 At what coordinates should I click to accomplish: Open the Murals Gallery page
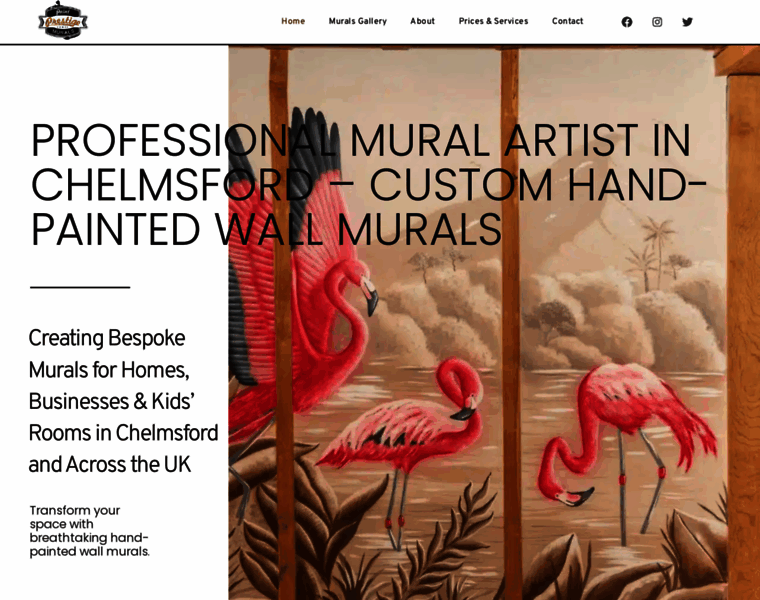pos(358,21)
